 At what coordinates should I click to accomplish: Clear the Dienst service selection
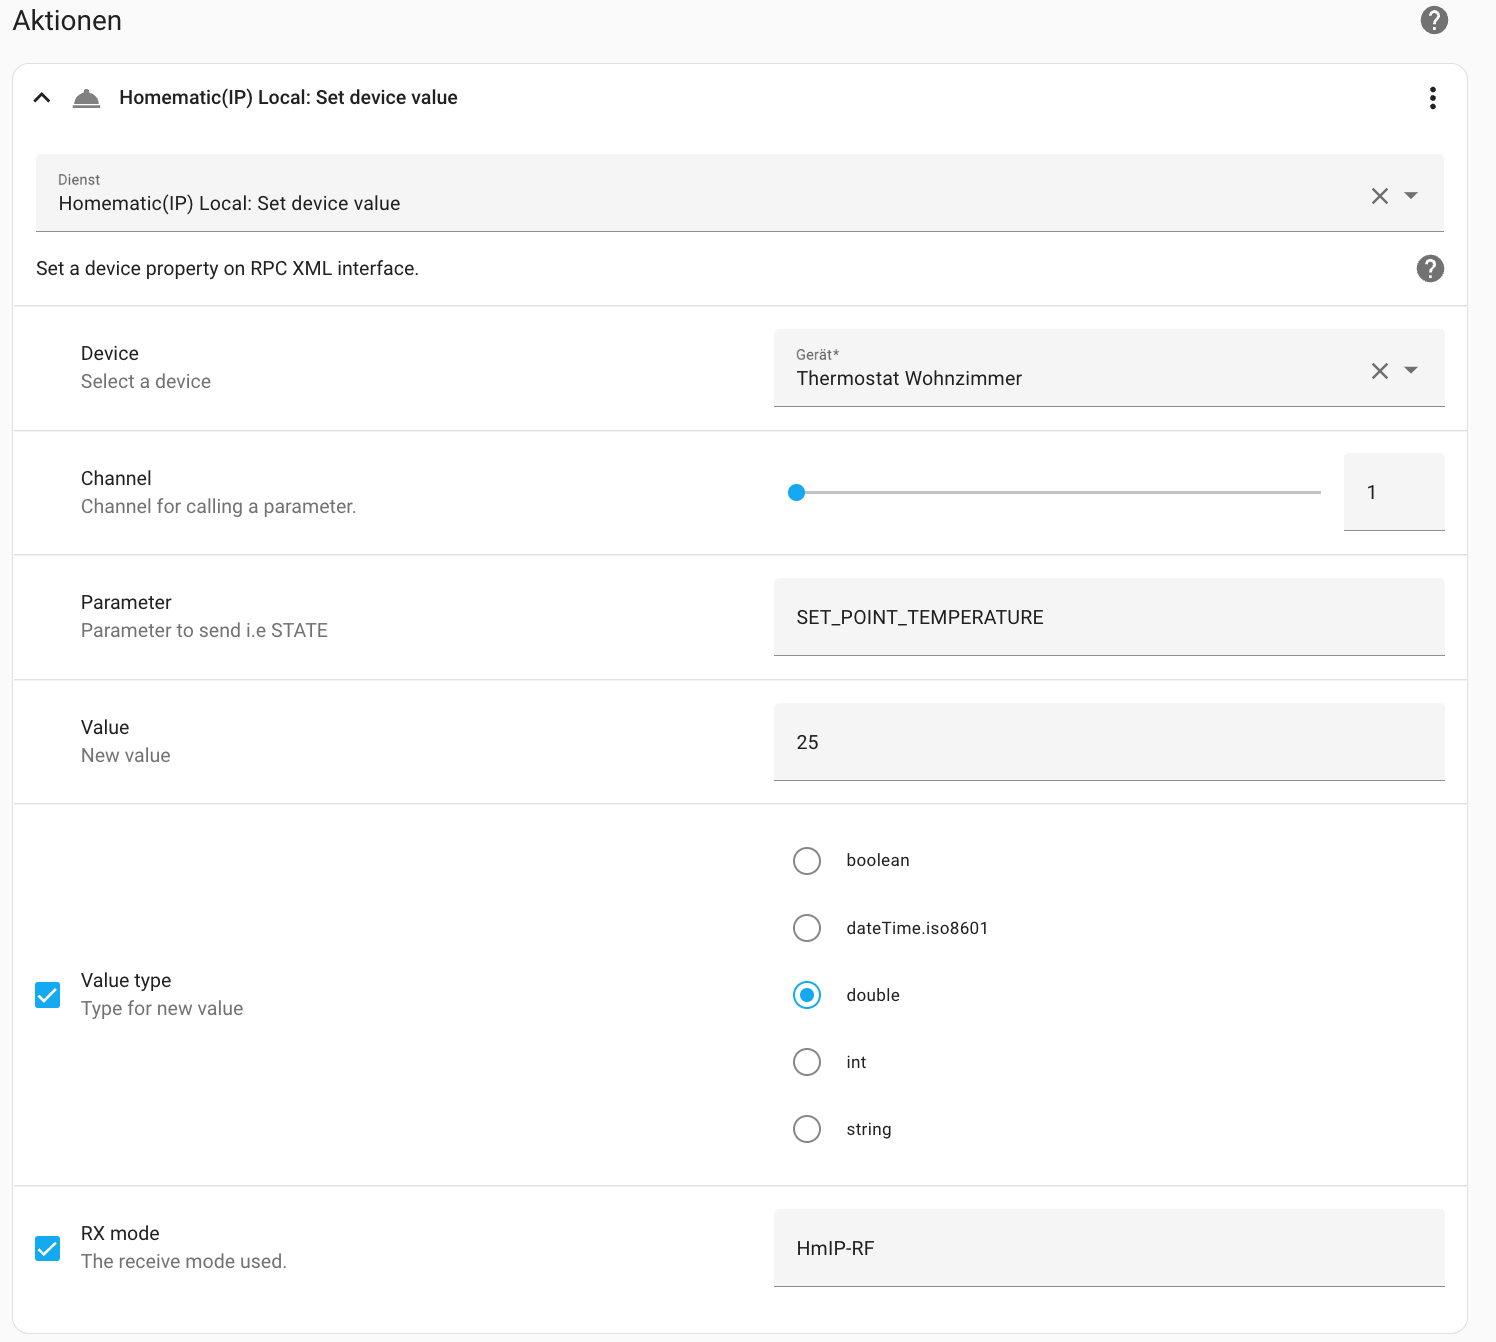click(x=1379, y=196)
